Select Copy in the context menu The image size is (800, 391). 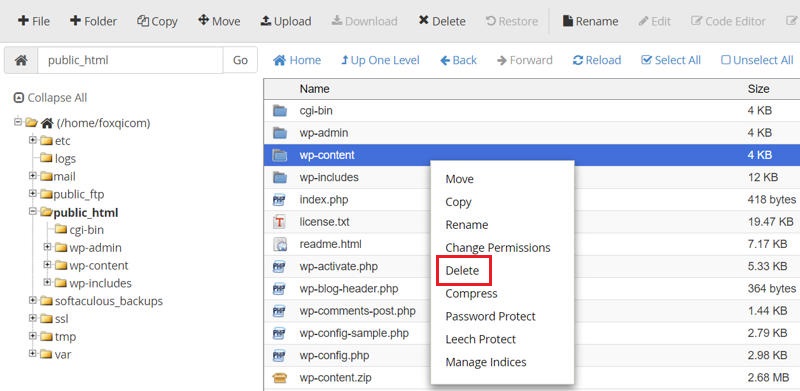458,202
